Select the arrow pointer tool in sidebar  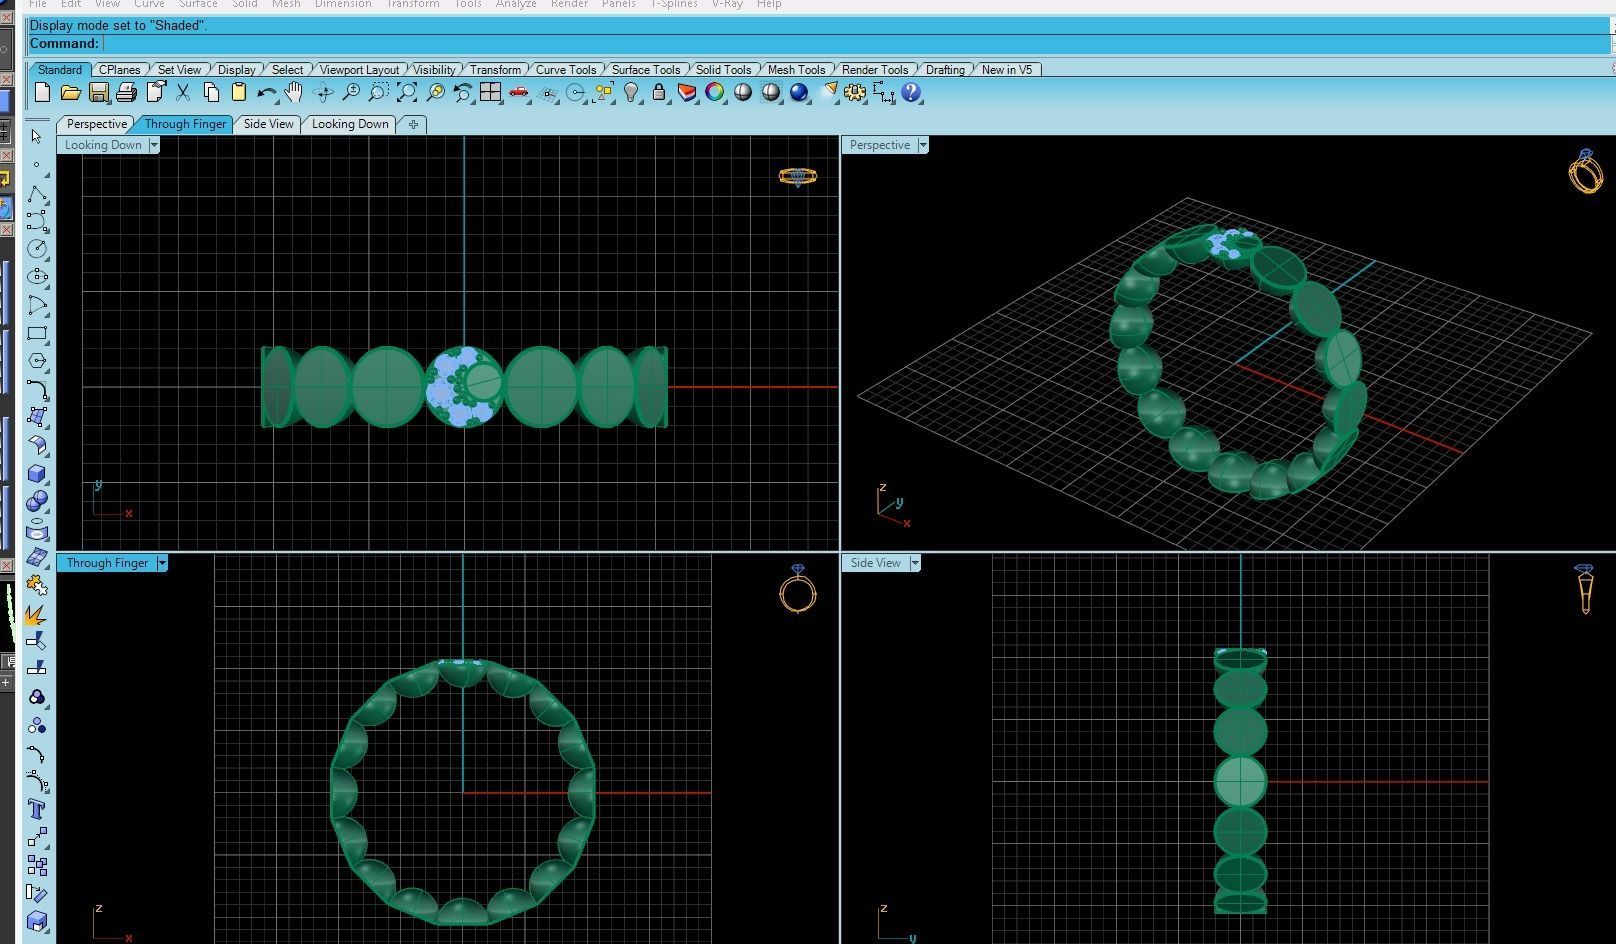click(x=37, y=137)
